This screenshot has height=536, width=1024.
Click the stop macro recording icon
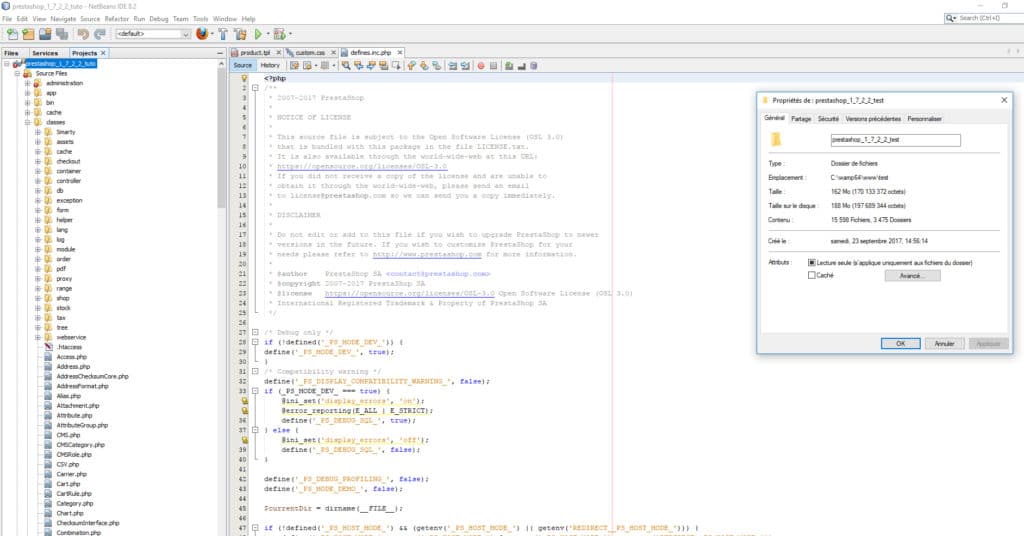point(494,65)
